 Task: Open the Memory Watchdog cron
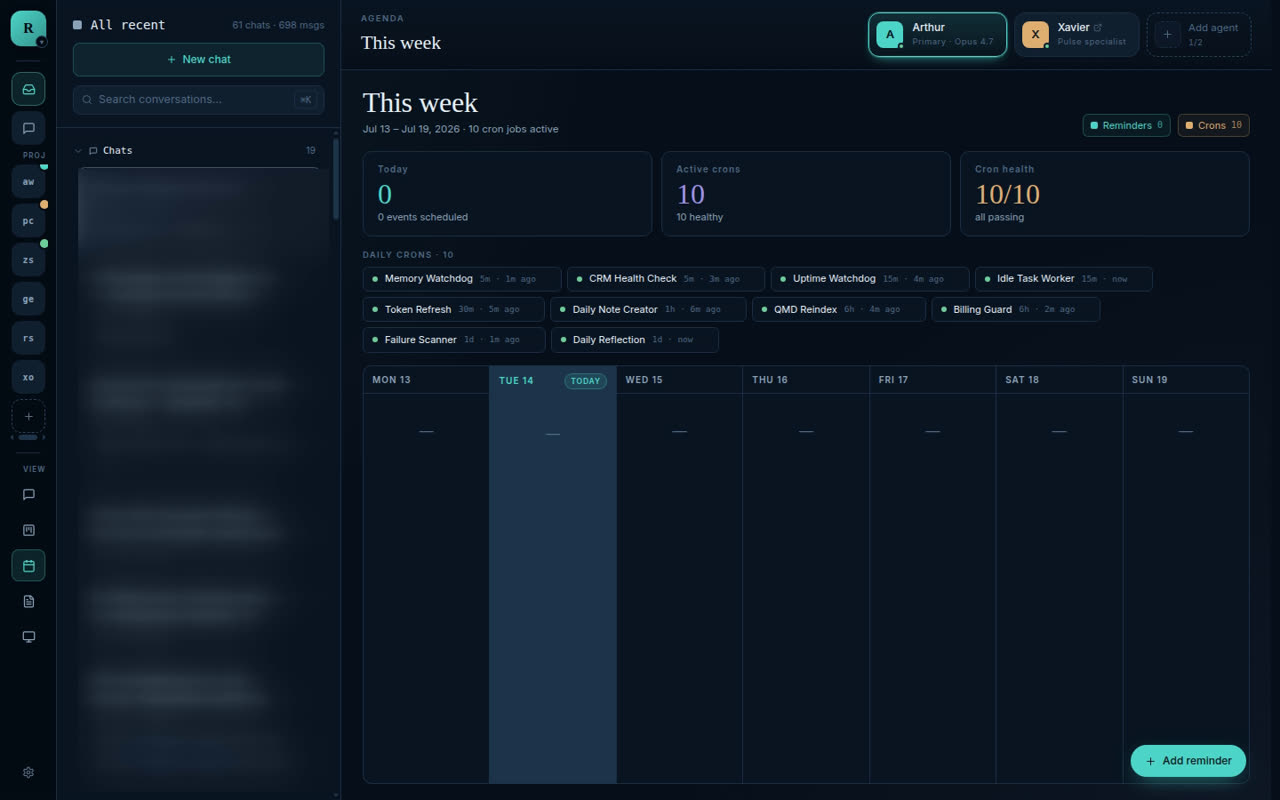pyautogui.click(x=461, y=279)
